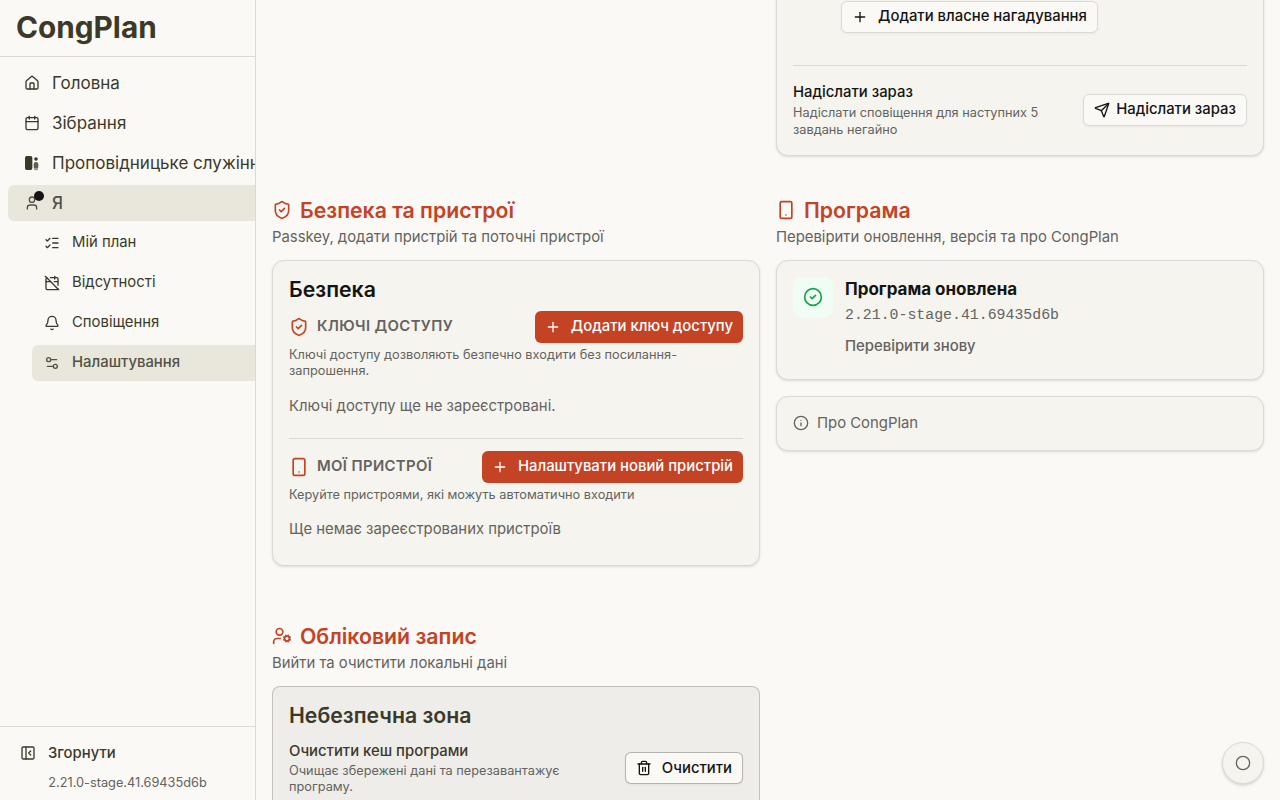This screenshot has width=1280, height=800.
Task: Click the person icon beside Я
Action: [32, 203]
